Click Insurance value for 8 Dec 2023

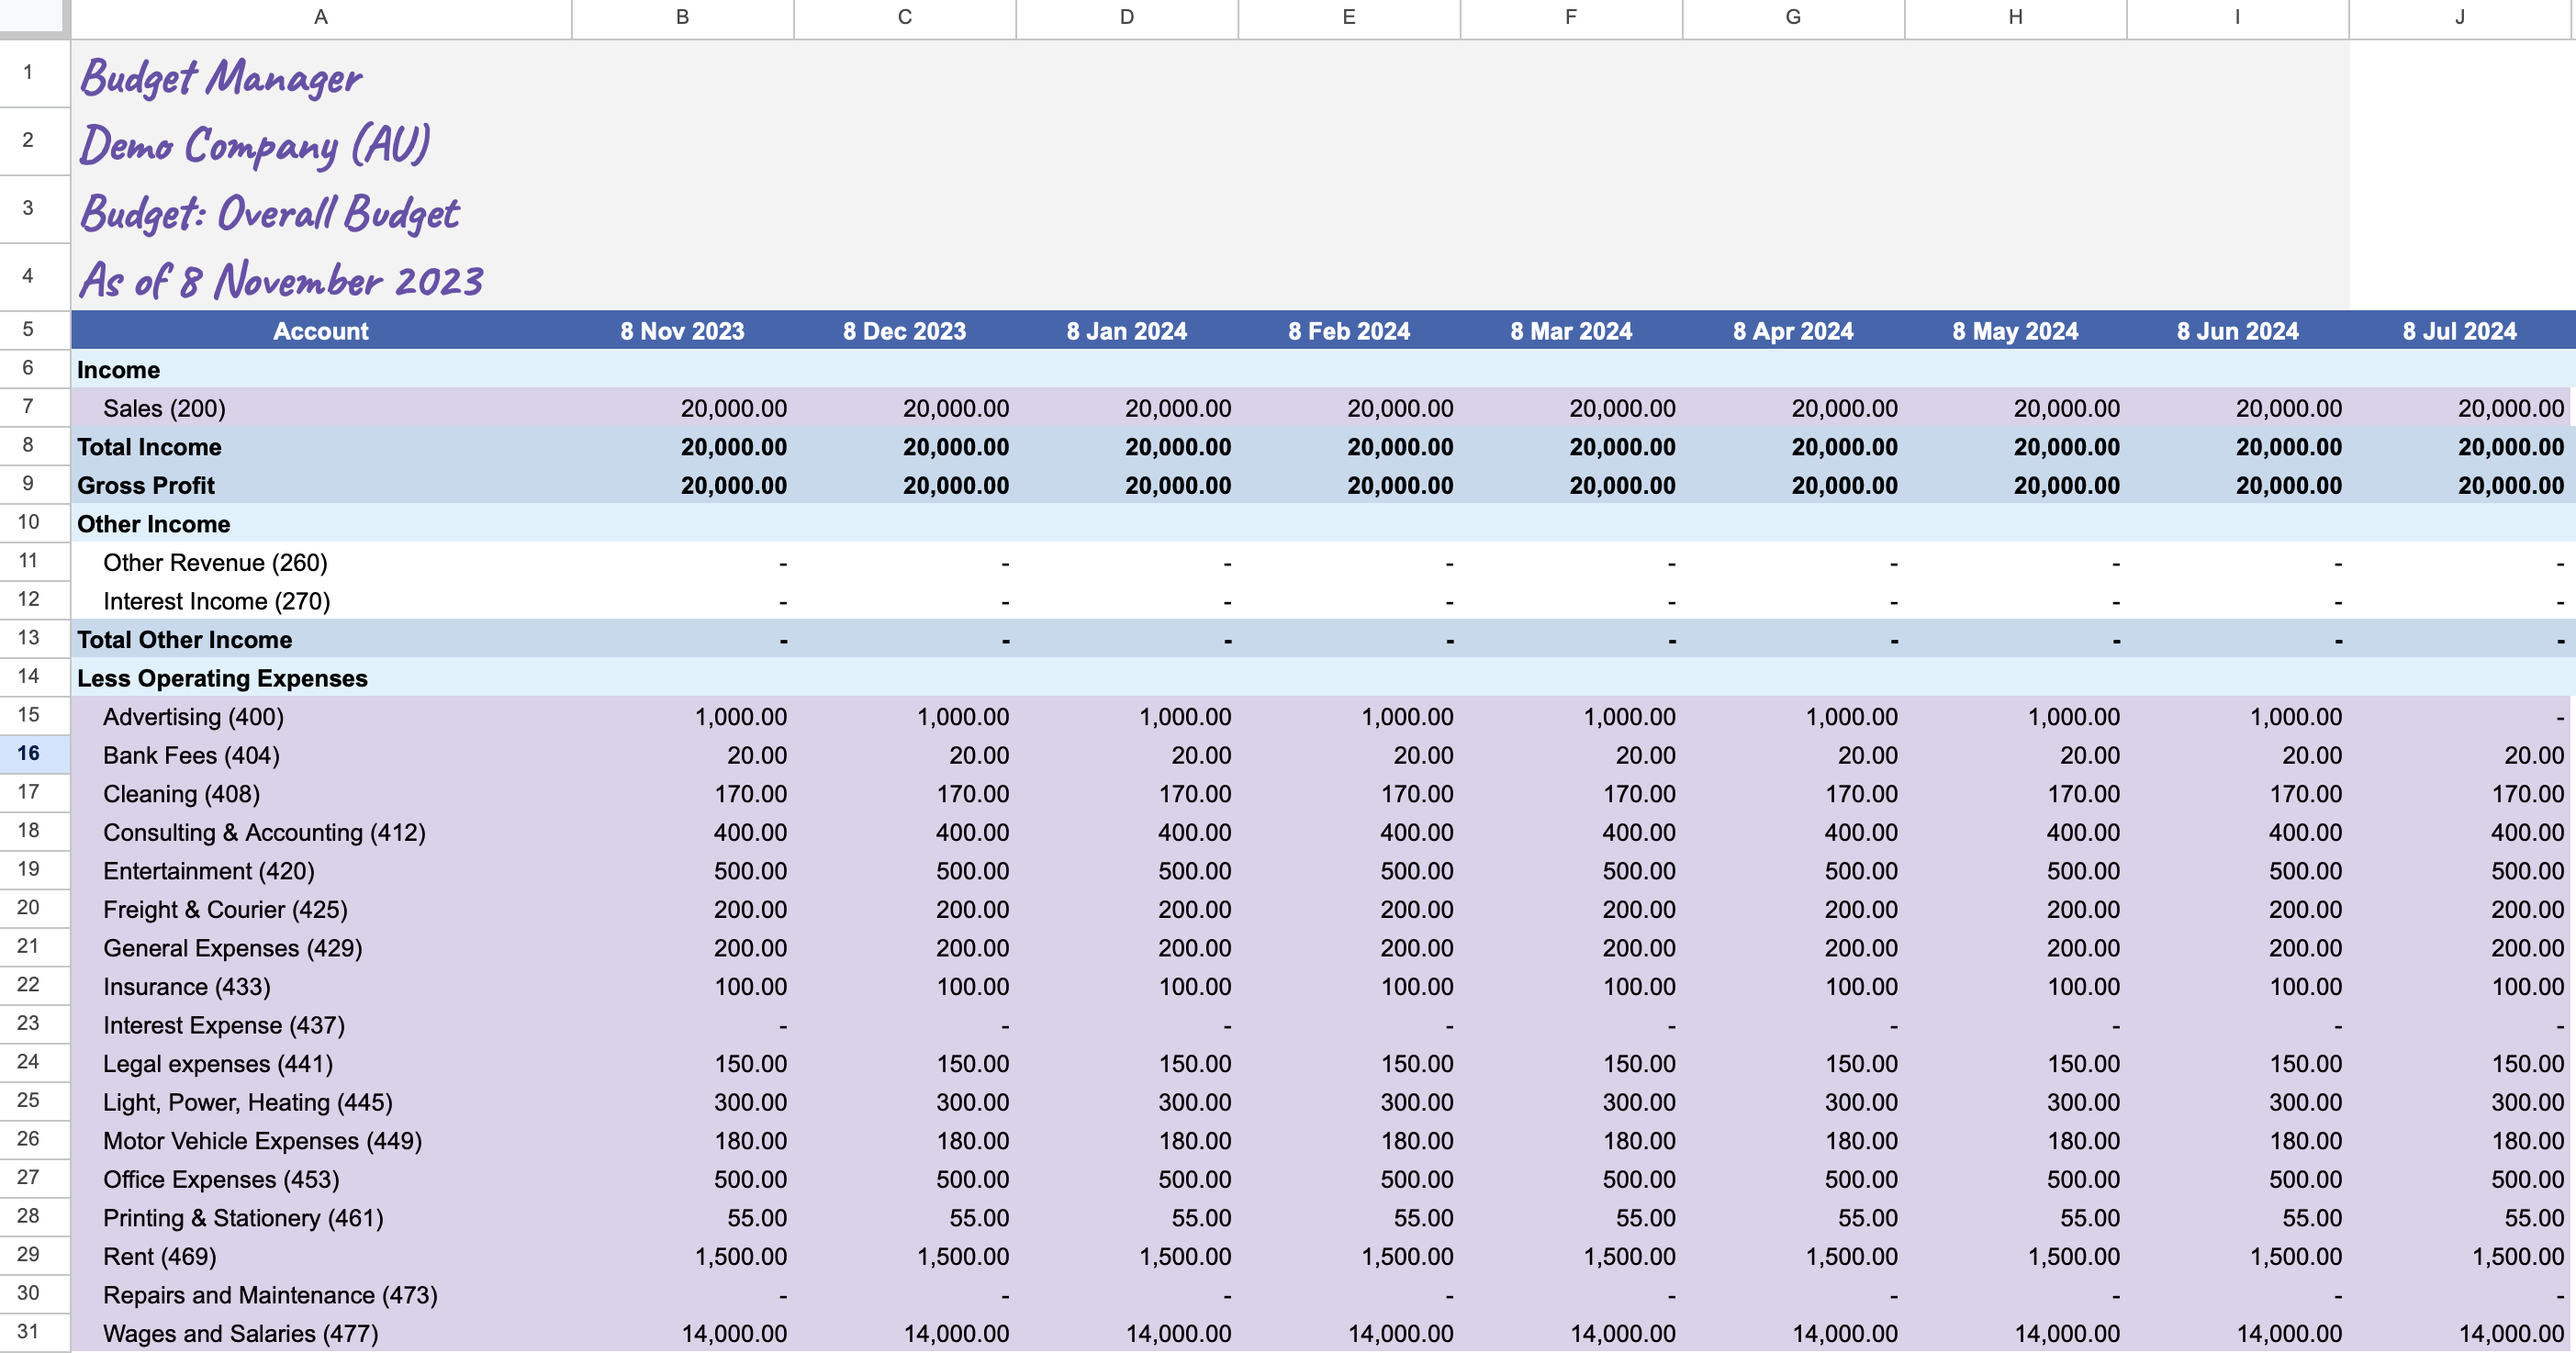pos(904,986)
